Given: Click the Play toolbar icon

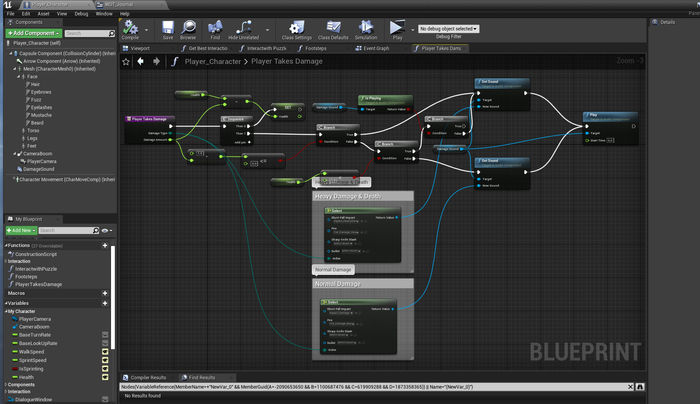Looking at the screenshot, I should pyautogui.click(x=396, y=28).
